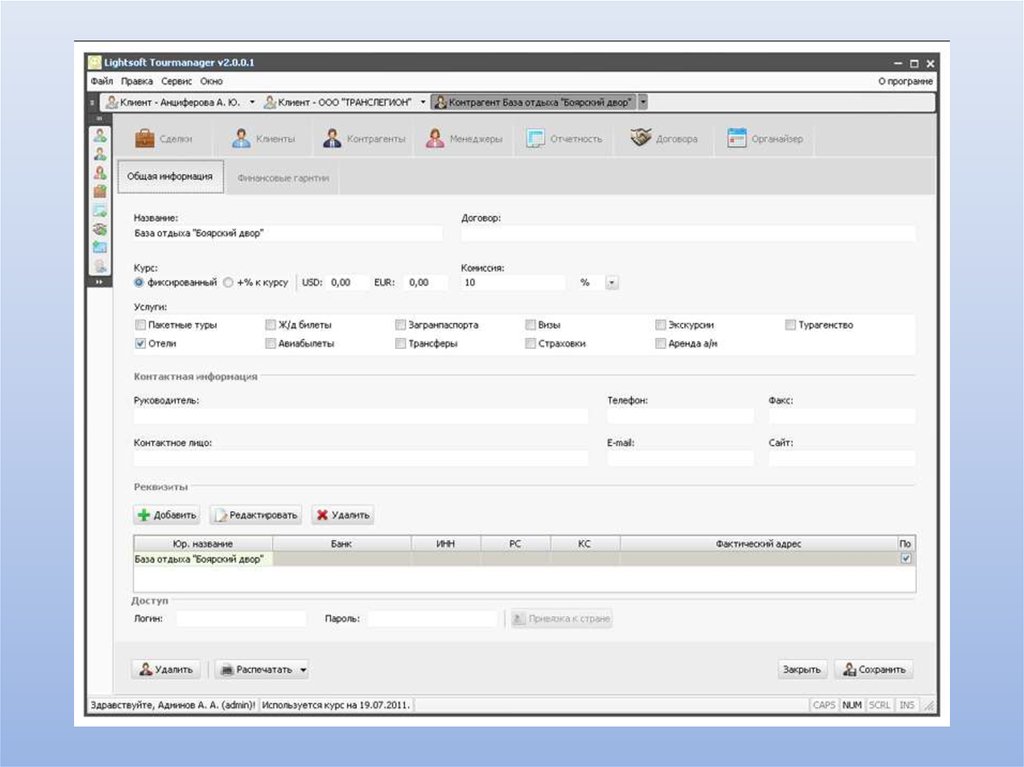
Task: Select the +% к курсу radio option
Action: click(x=229, y=283)
